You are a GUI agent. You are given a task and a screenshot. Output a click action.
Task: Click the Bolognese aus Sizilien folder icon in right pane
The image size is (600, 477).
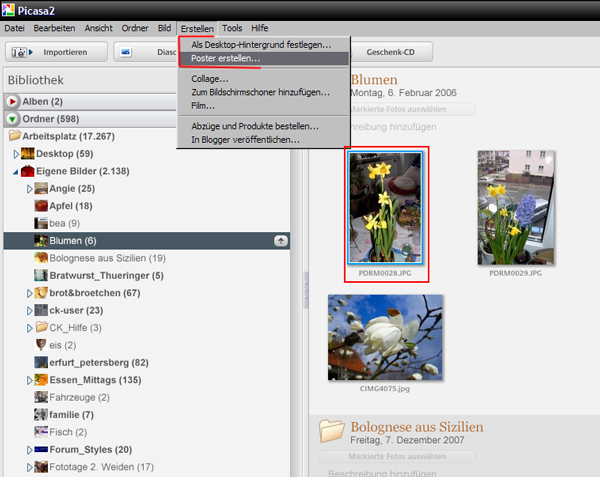[x=331, y=430]
